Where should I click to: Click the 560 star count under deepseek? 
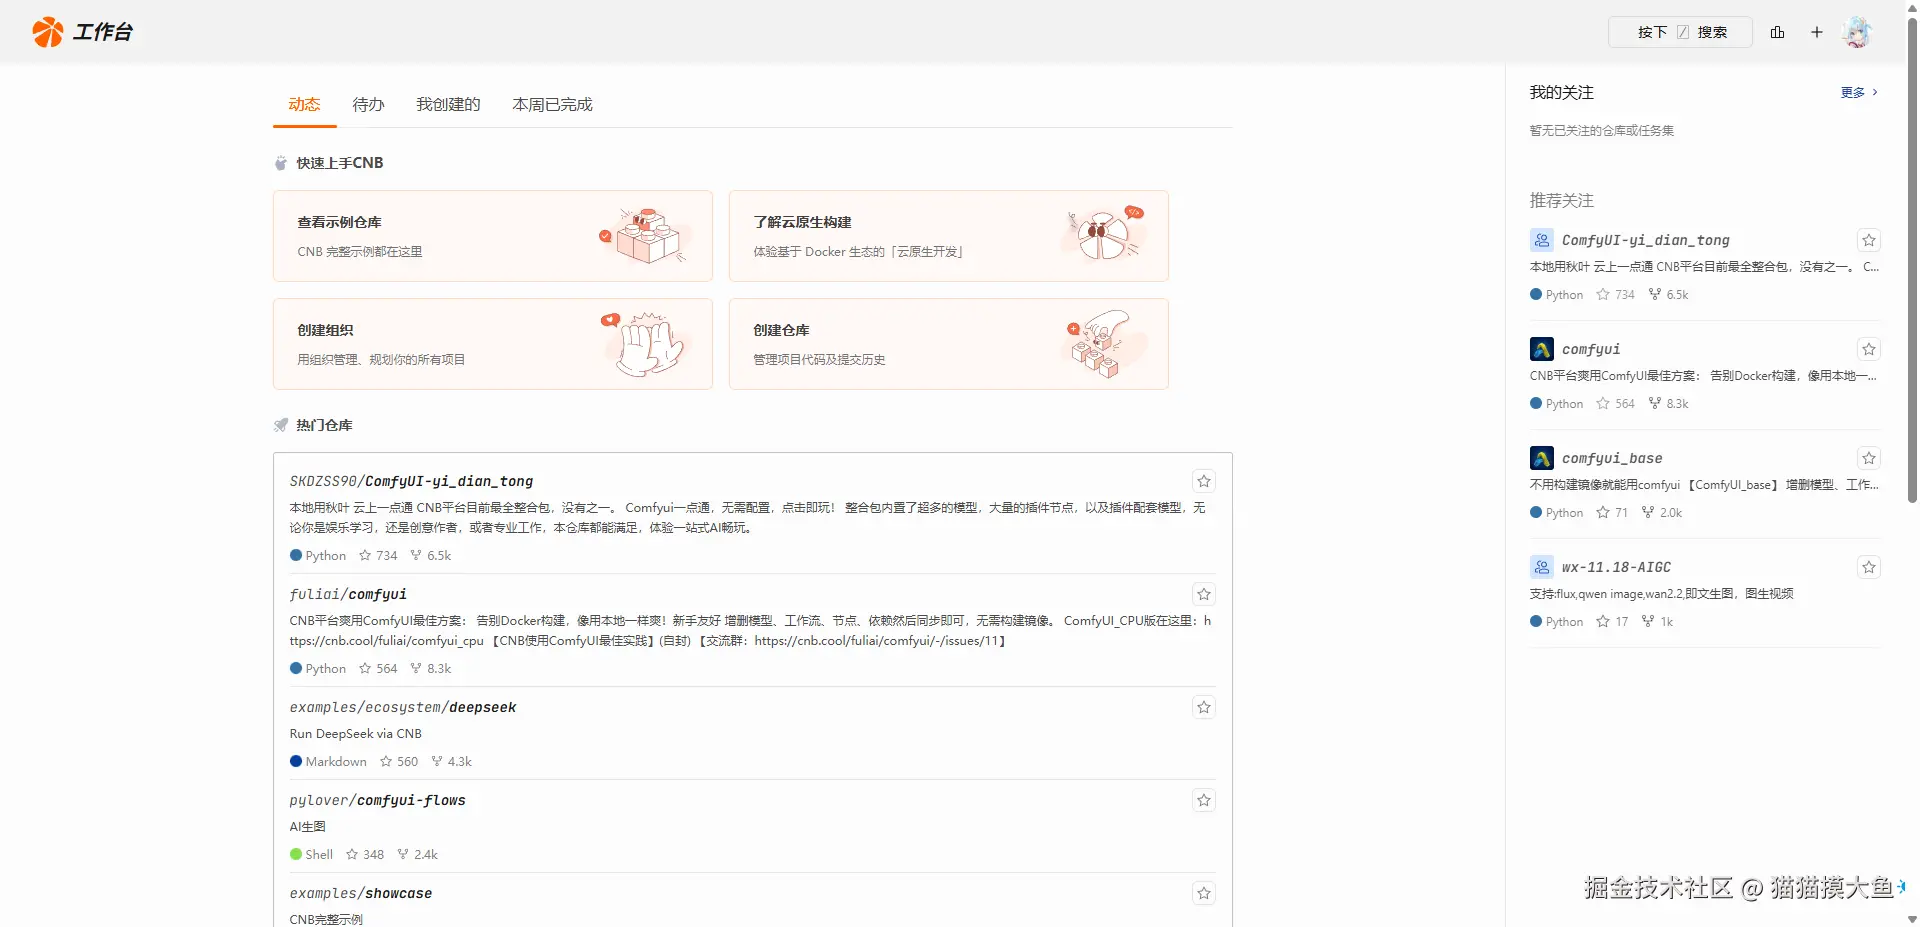pos(399,762)
